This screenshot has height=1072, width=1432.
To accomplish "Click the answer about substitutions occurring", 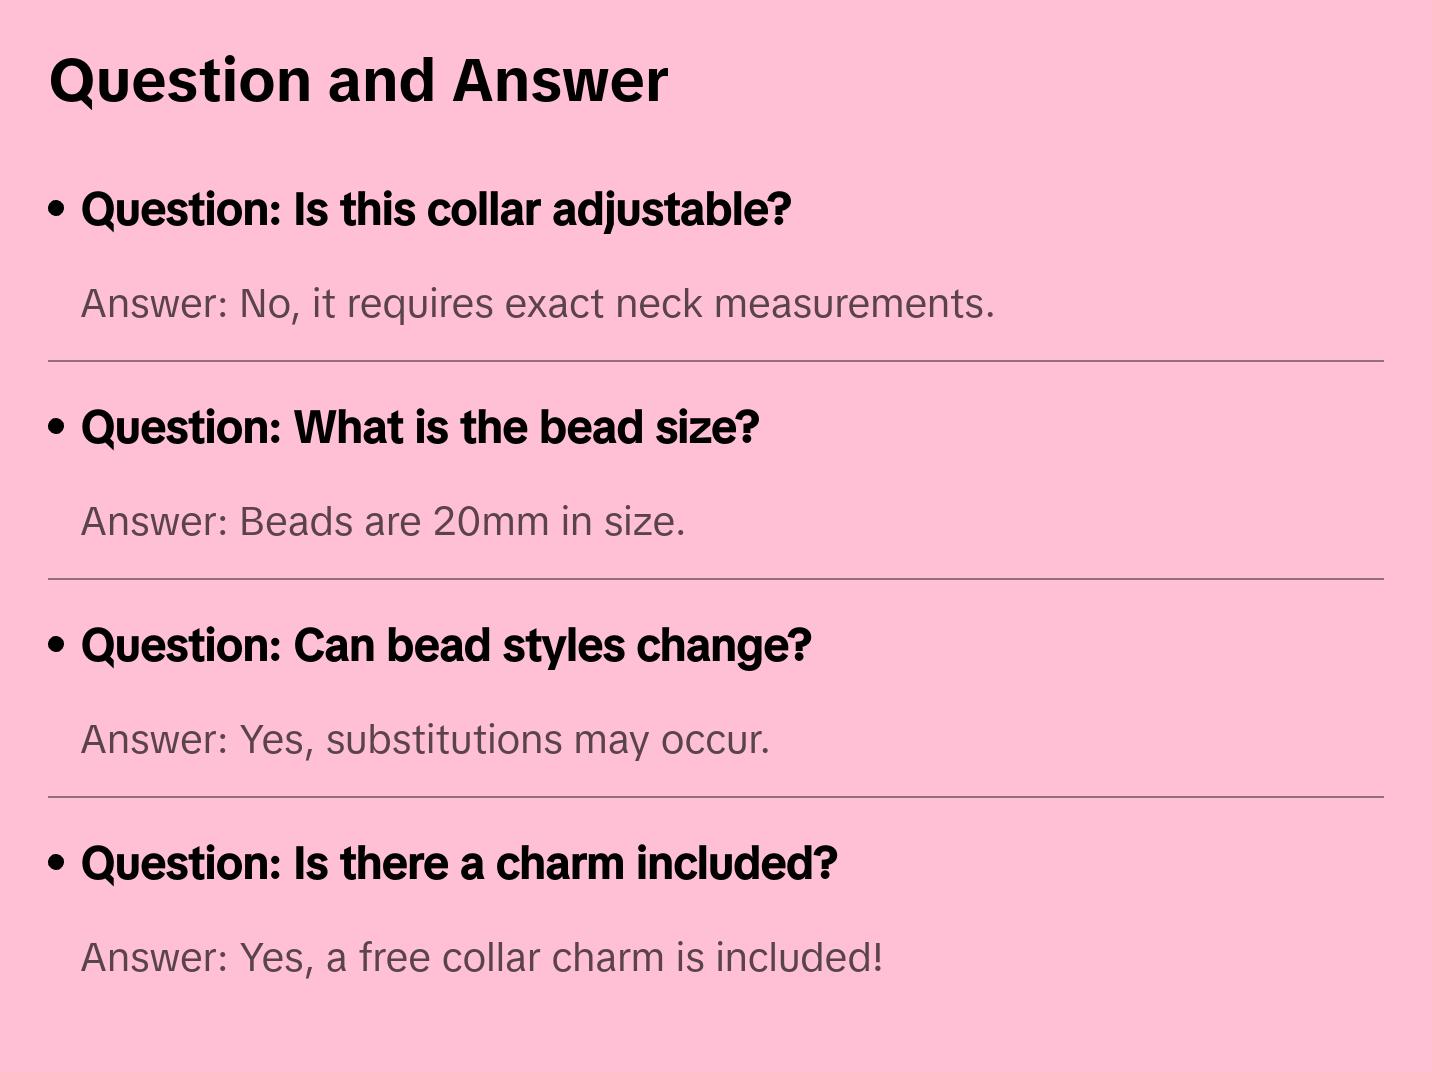I will pos(425,740).
